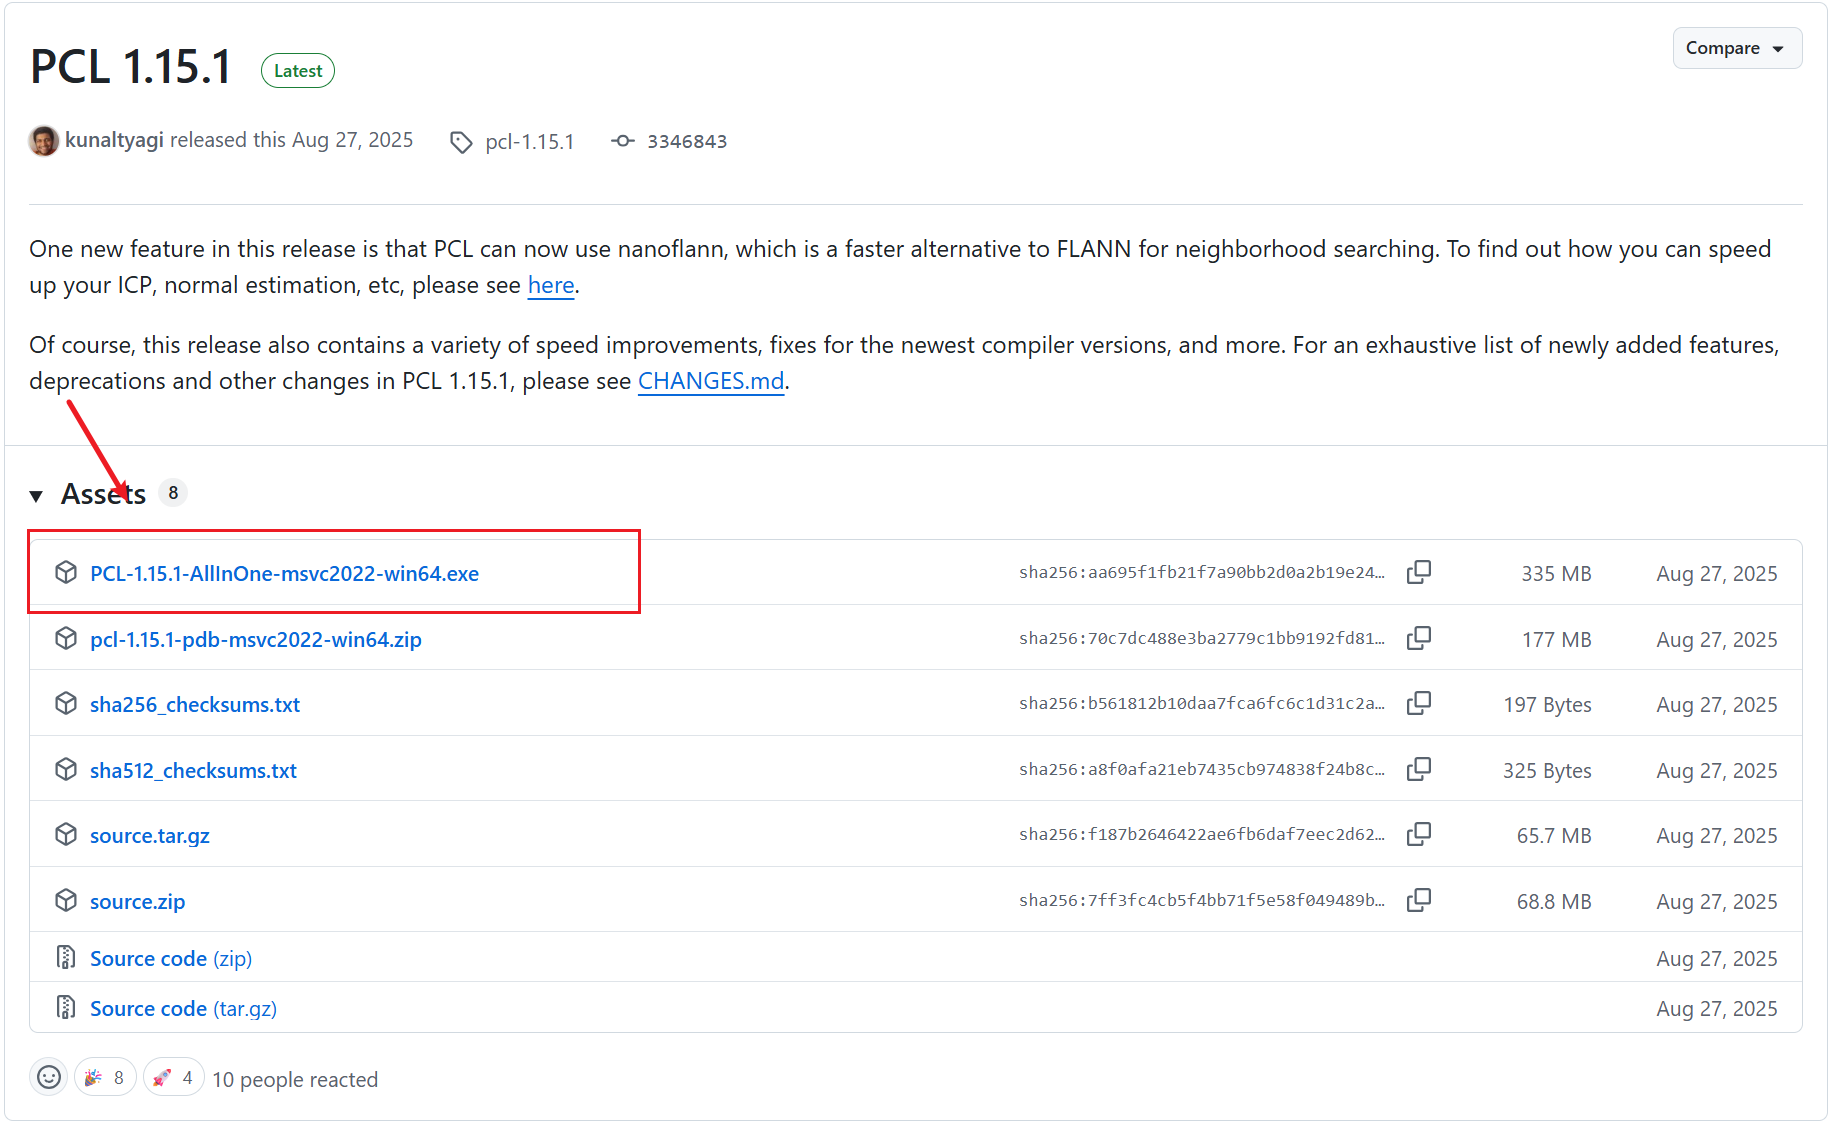Copy sha256 of source.zip
Screen dimensions: 1831x1128
tap(1419, 900)
